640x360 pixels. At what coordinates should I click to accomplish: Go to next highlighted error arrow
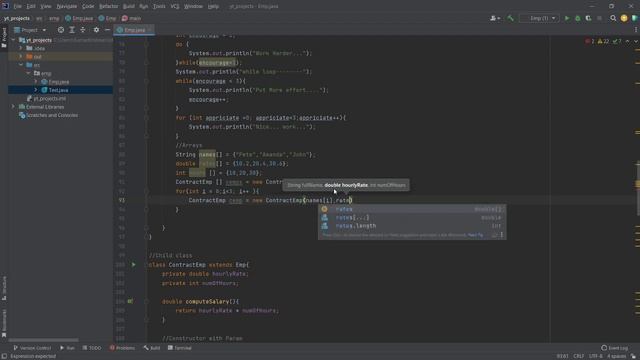click(635, 41)
